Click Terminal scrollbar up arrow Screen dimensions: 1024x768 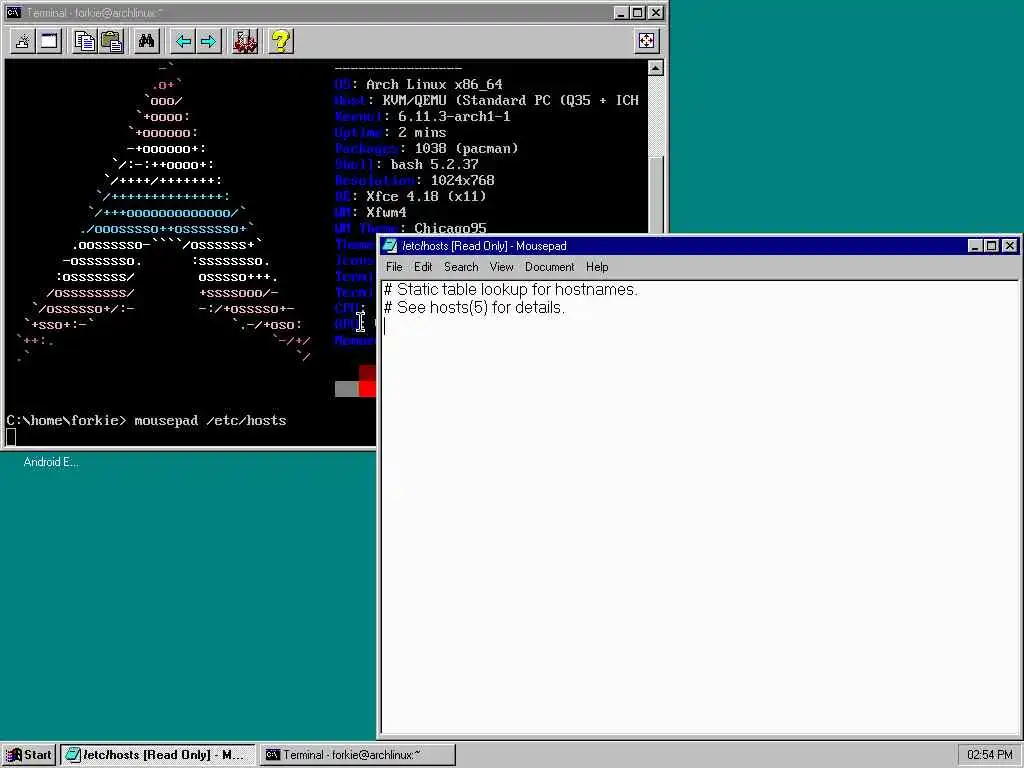656,68
